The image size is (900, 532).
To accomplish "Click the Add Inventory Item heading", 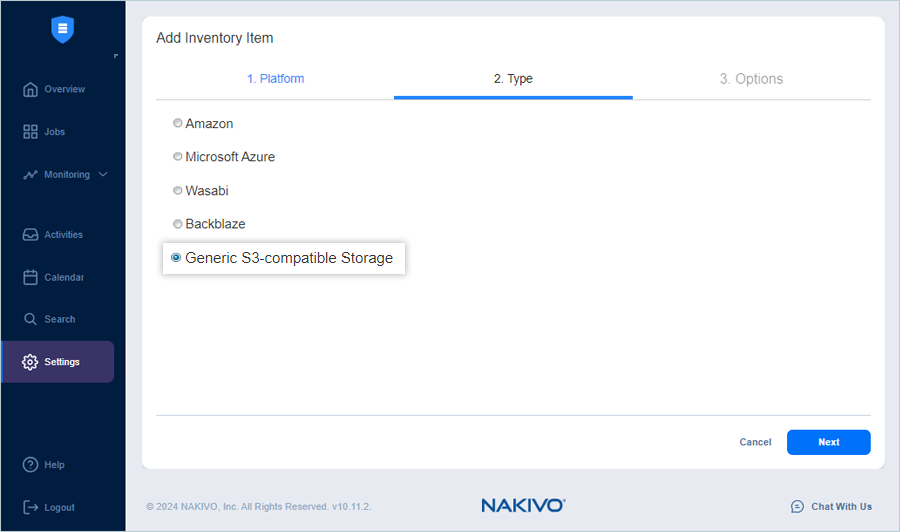I will click(215, 38).
